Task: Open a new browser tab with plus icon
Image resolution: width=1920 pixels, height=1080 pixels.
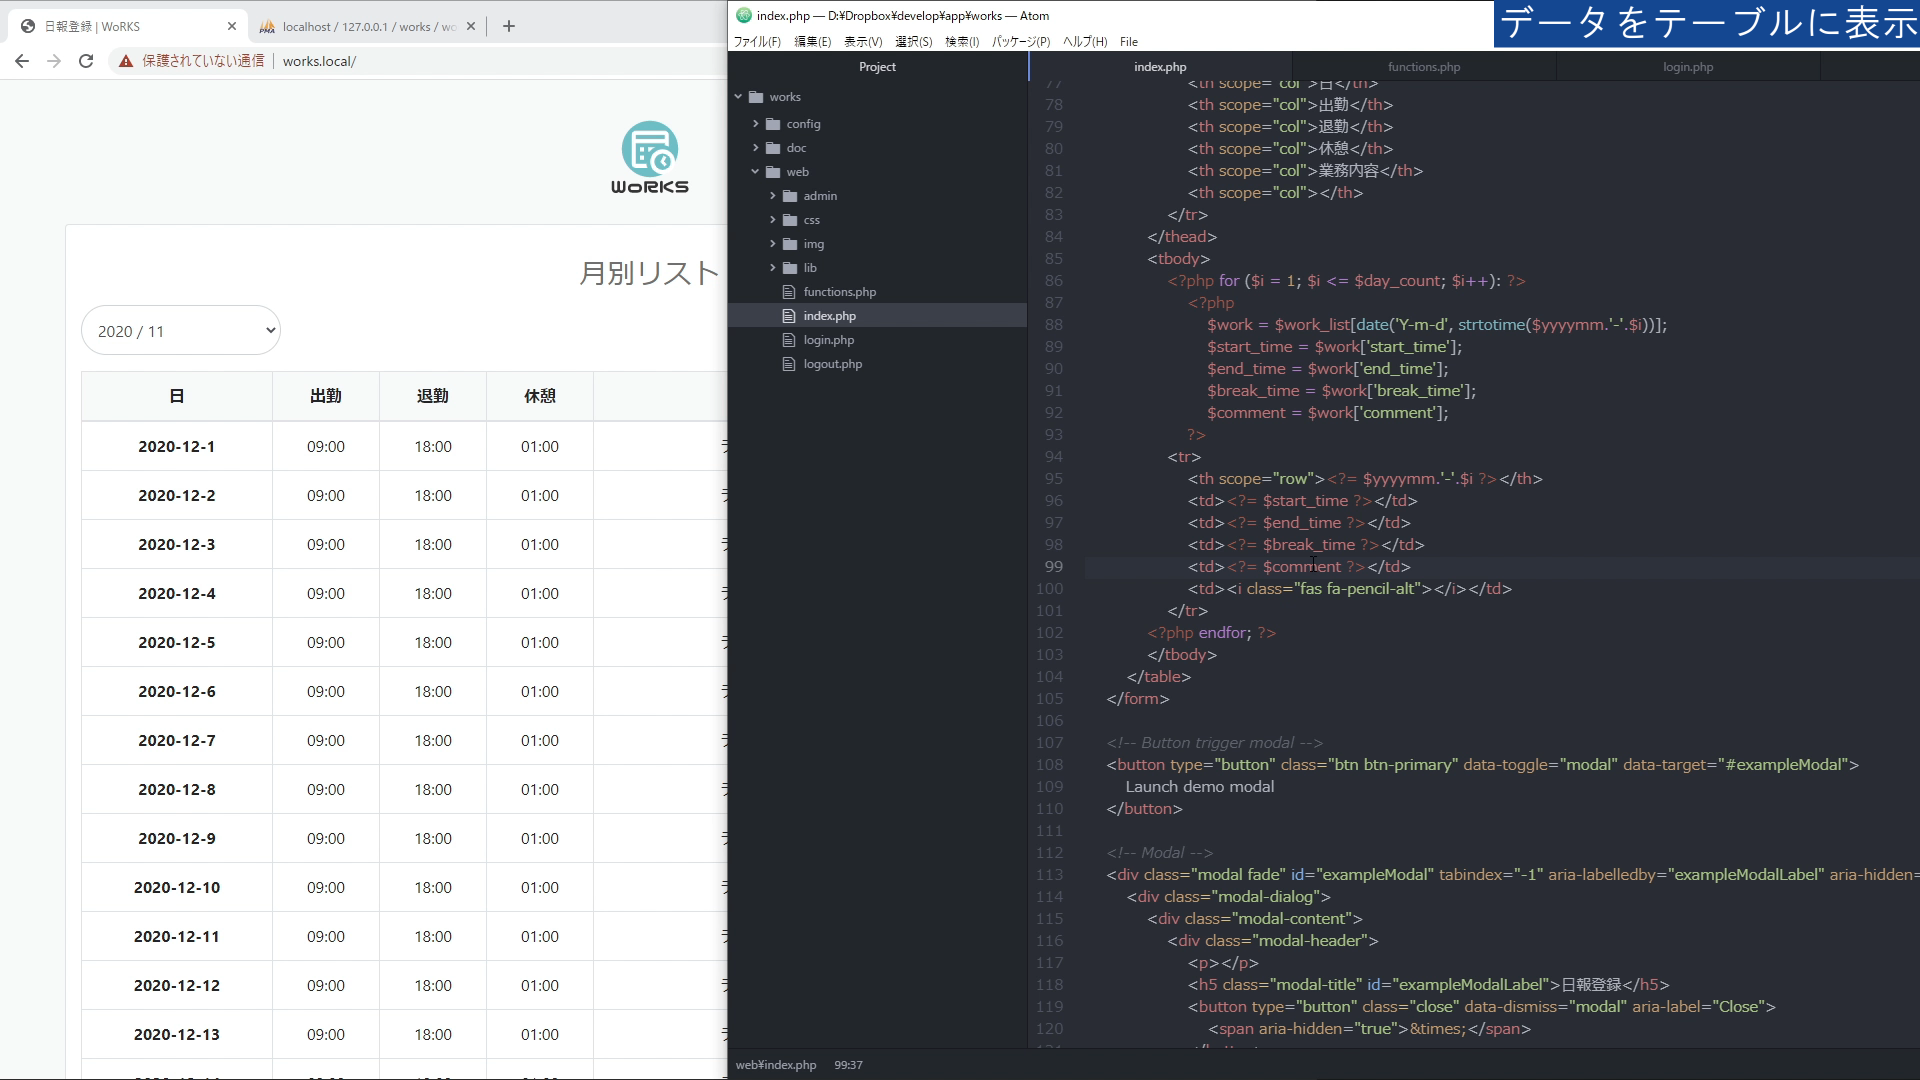Action: 509,26
